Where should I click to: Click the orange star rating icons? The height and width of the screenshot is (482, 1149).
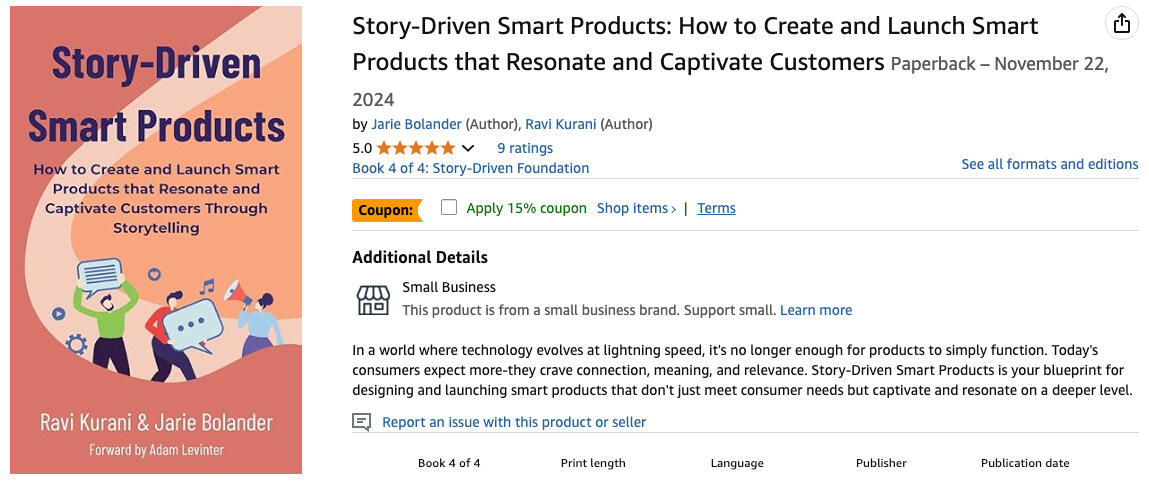pos(415,148)
